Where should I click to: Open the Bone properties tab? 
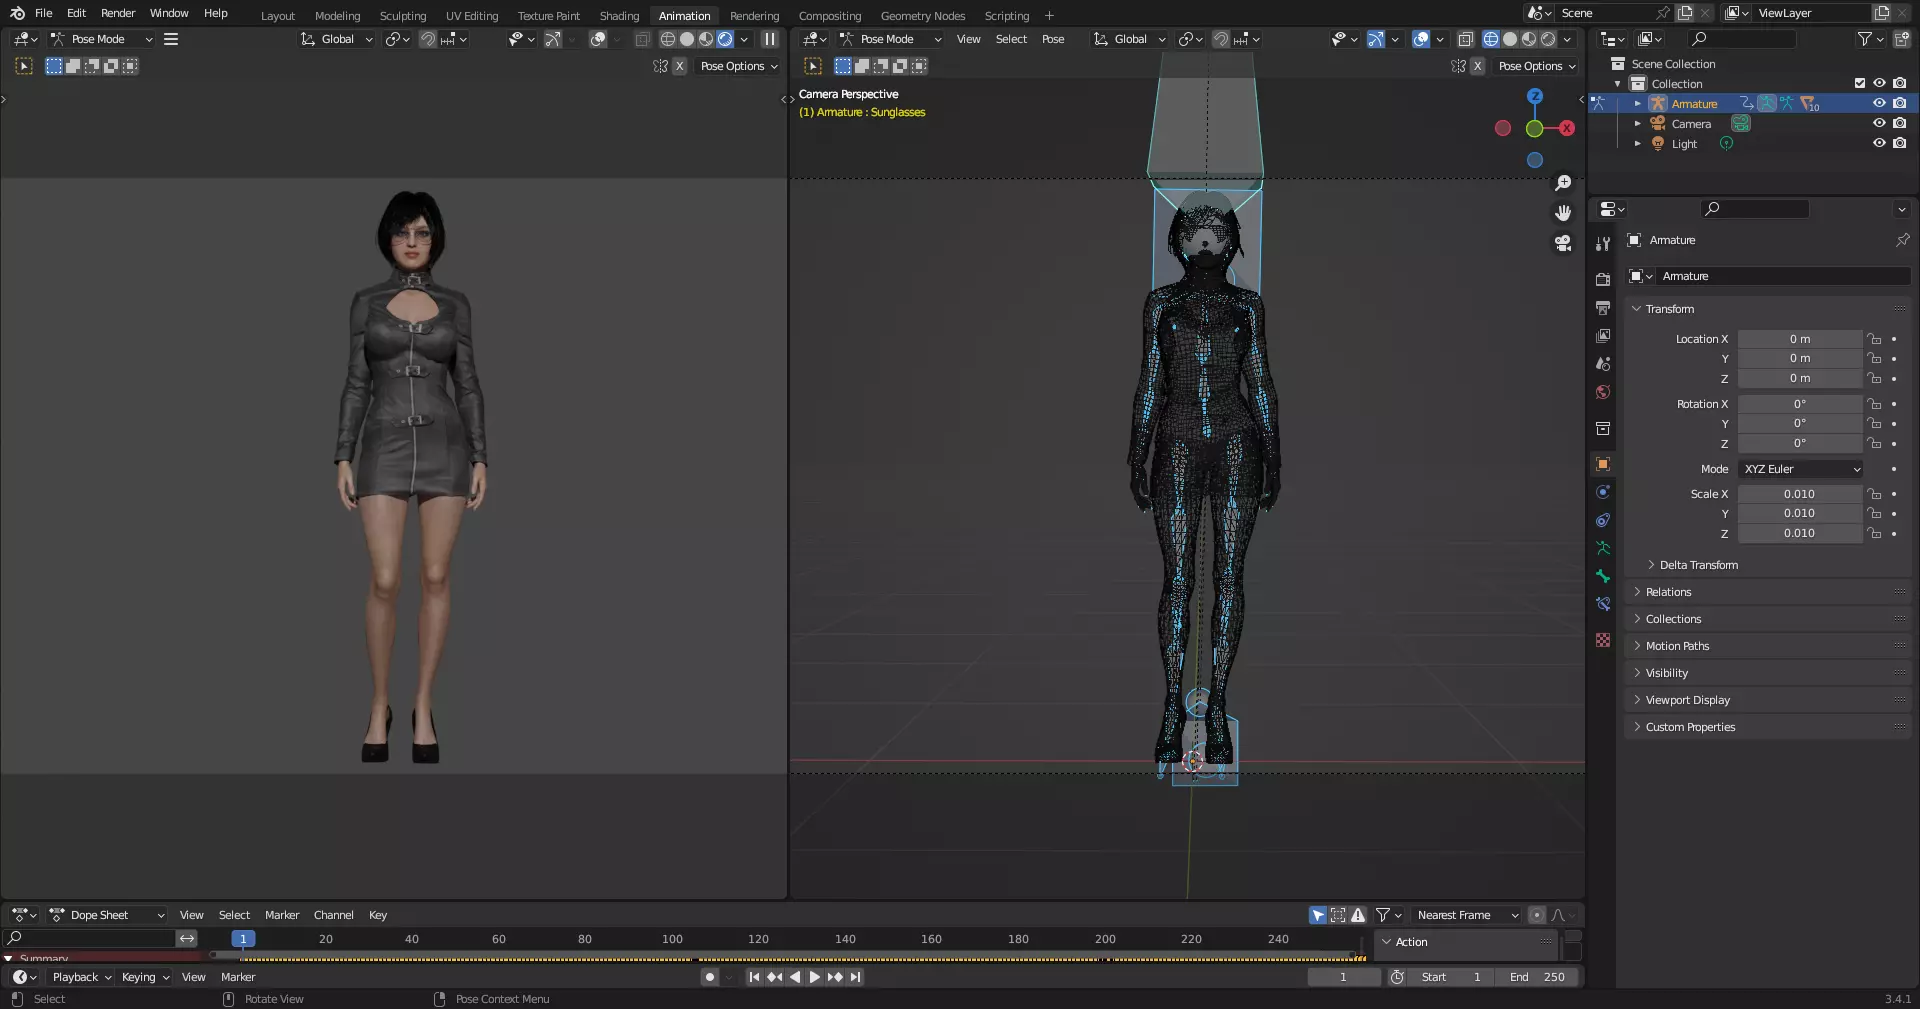(1603, 576)
